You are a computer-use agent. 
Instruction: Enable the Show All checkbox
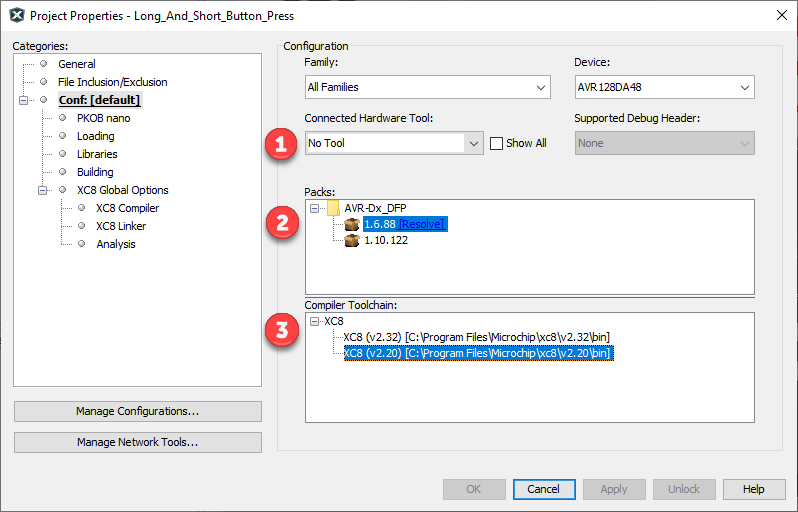pos(496,143)
